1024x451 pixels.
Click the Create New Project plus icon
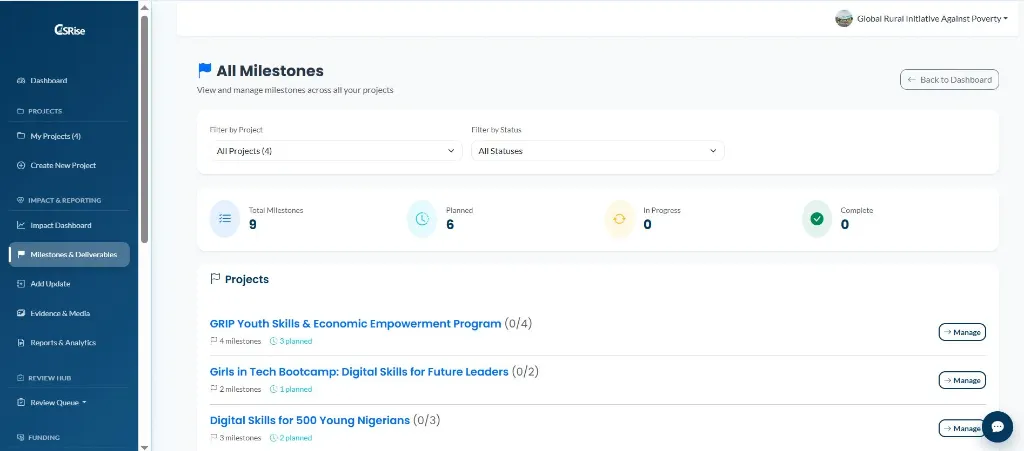[x=20, y=166]
